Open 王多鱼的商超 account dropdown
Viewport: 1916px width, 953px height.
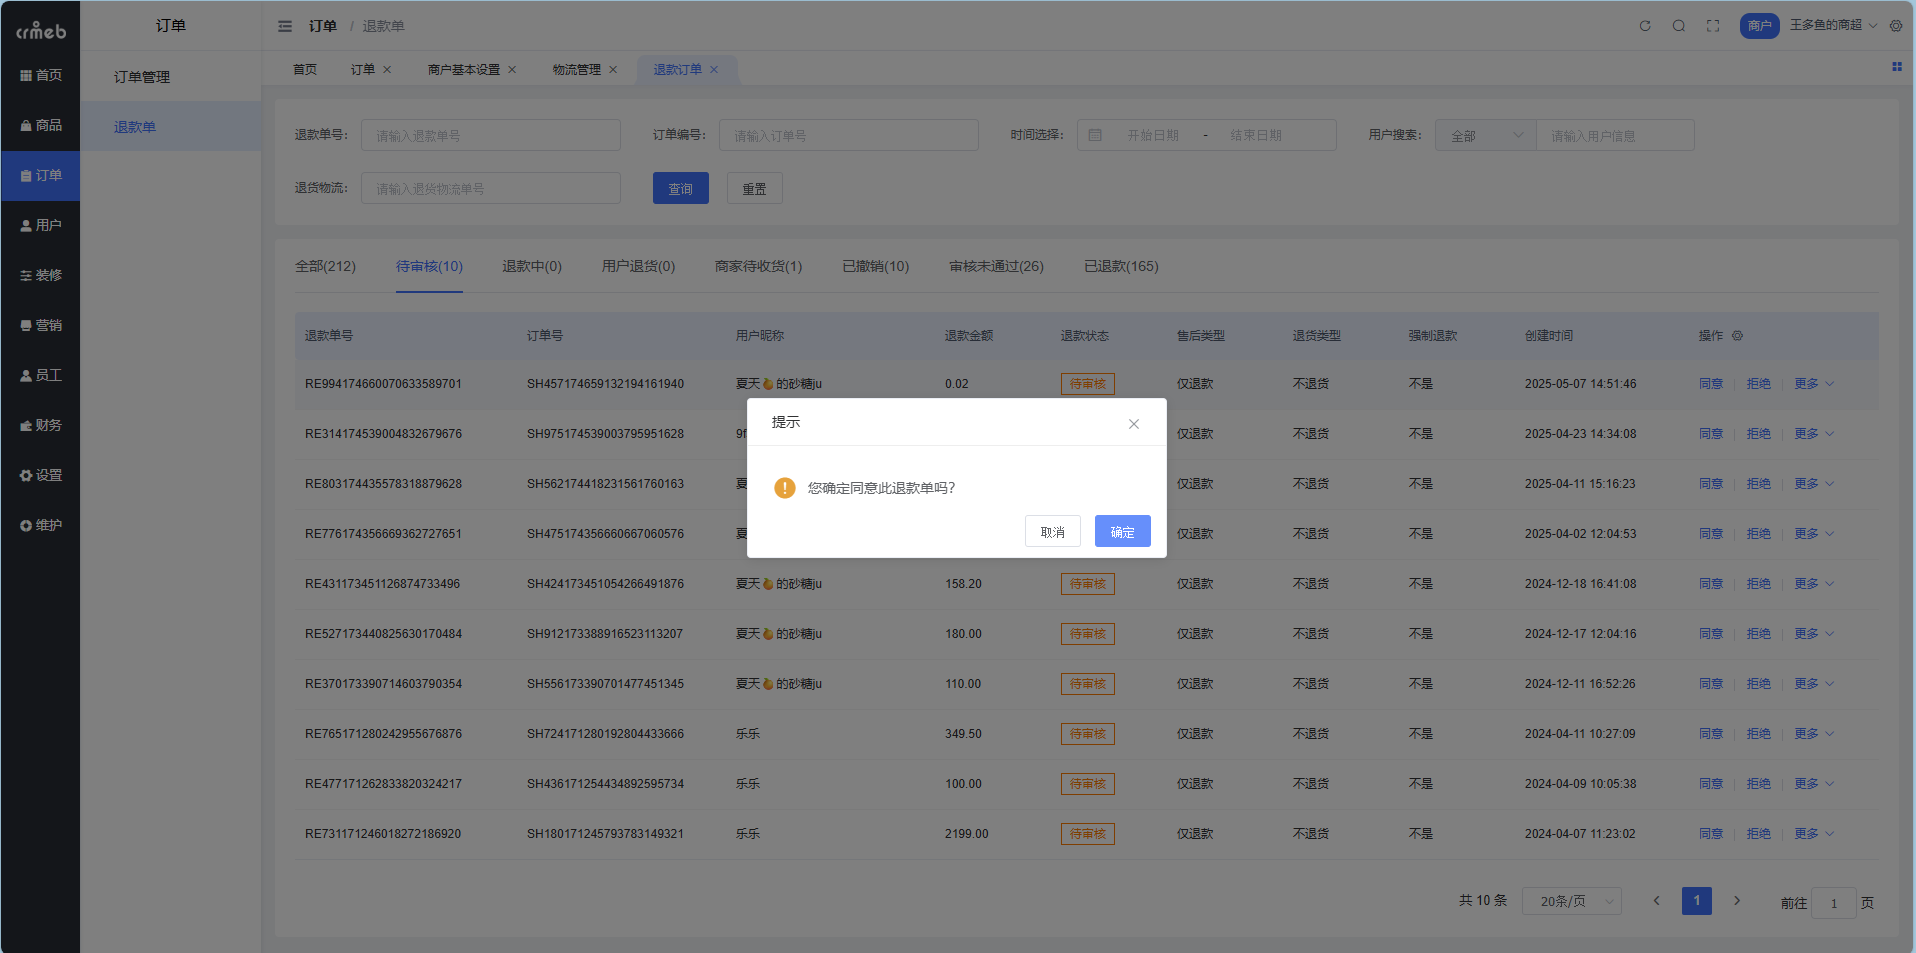click(1832, 25)
